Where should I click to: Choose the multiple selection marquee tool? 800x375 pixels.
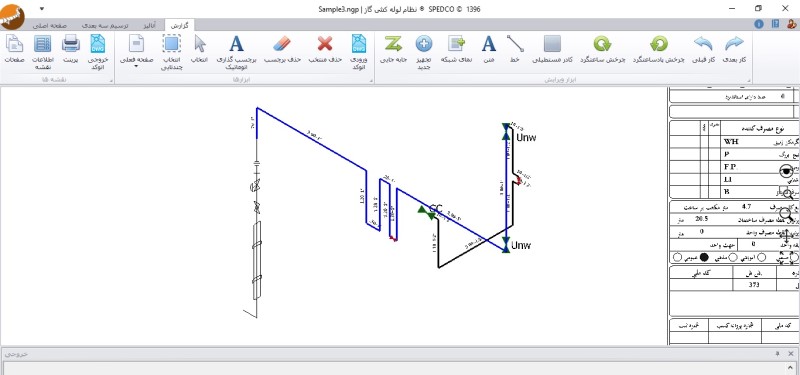point(172,44)
